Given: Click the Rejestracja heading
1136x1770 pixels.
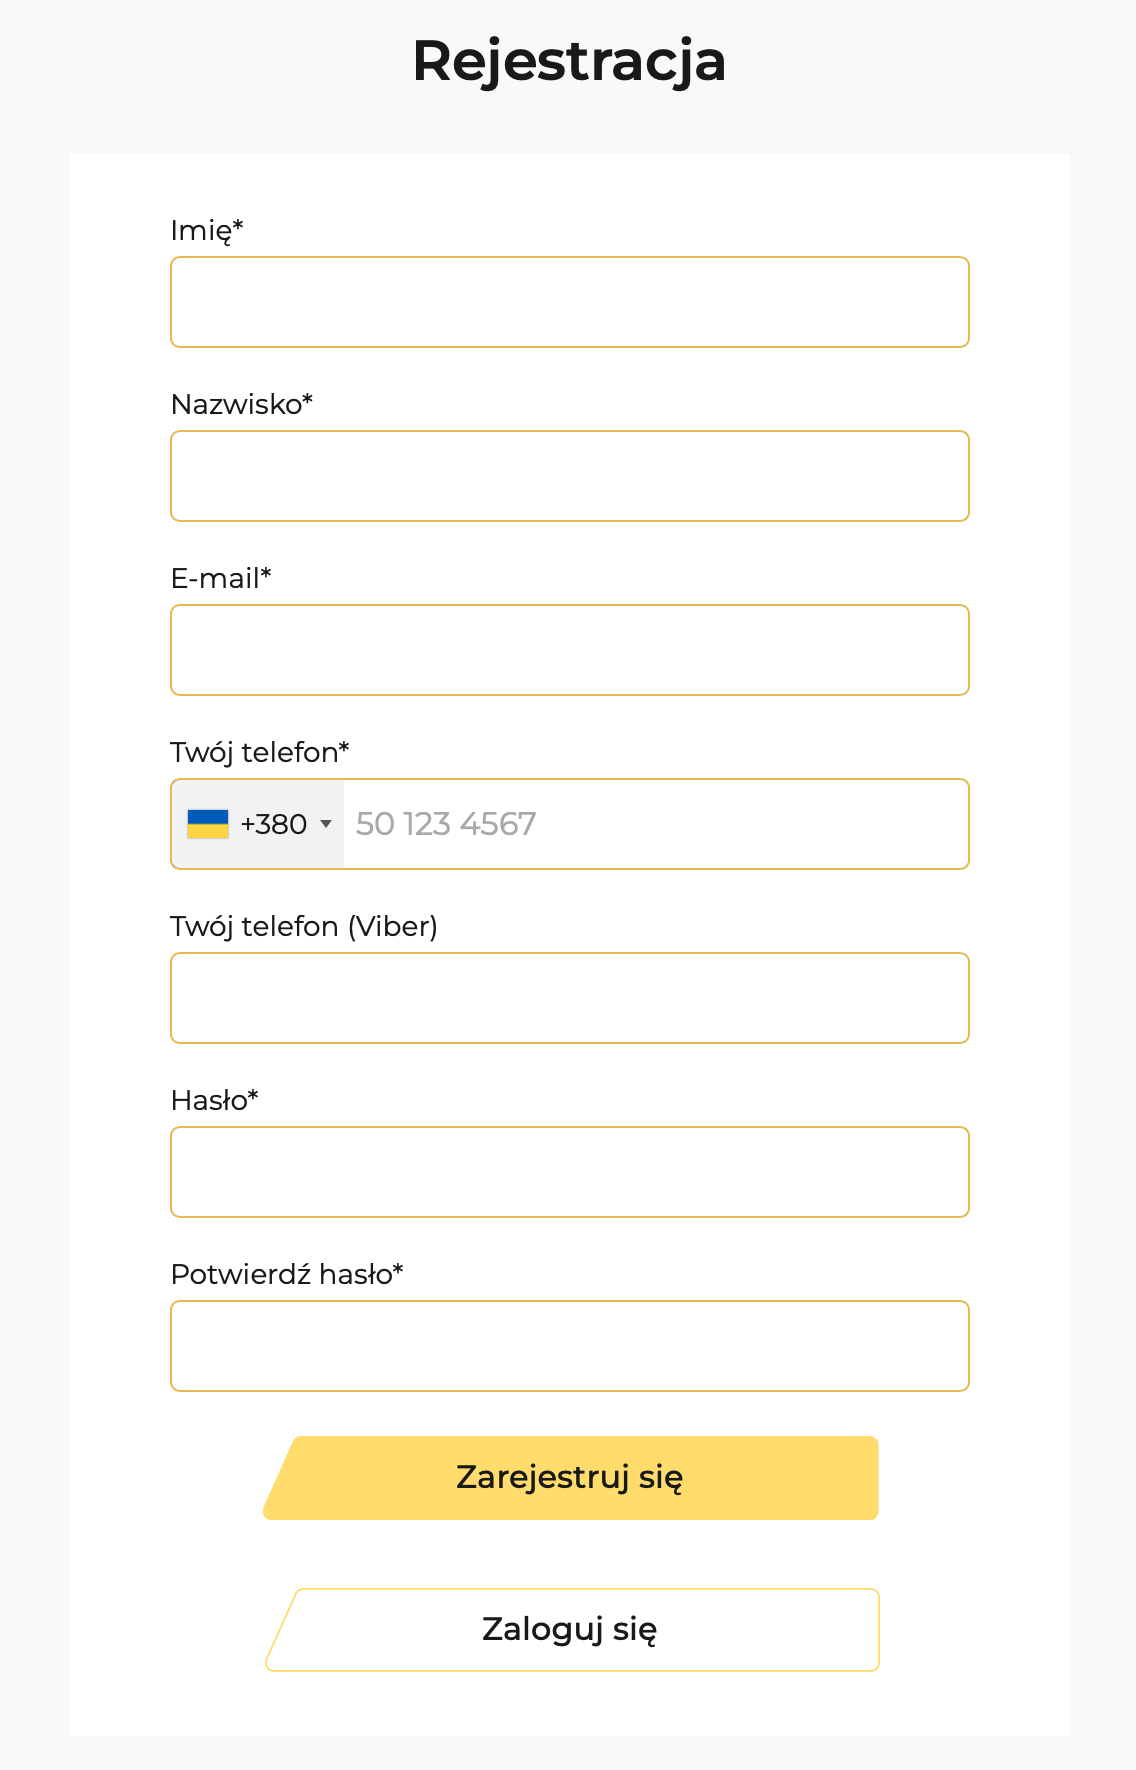Looking at the screenshot, I should point(569,61).
